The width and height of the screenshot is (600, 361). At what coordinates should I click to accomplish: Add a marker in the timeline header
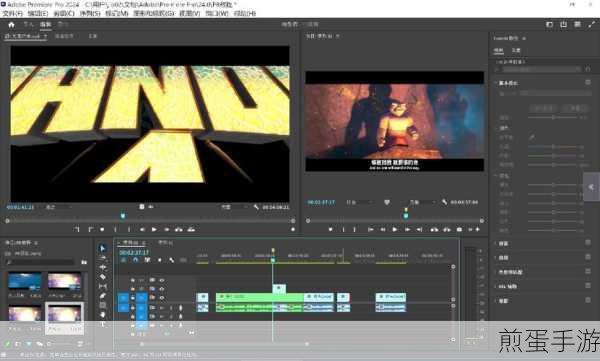(160, 260)
